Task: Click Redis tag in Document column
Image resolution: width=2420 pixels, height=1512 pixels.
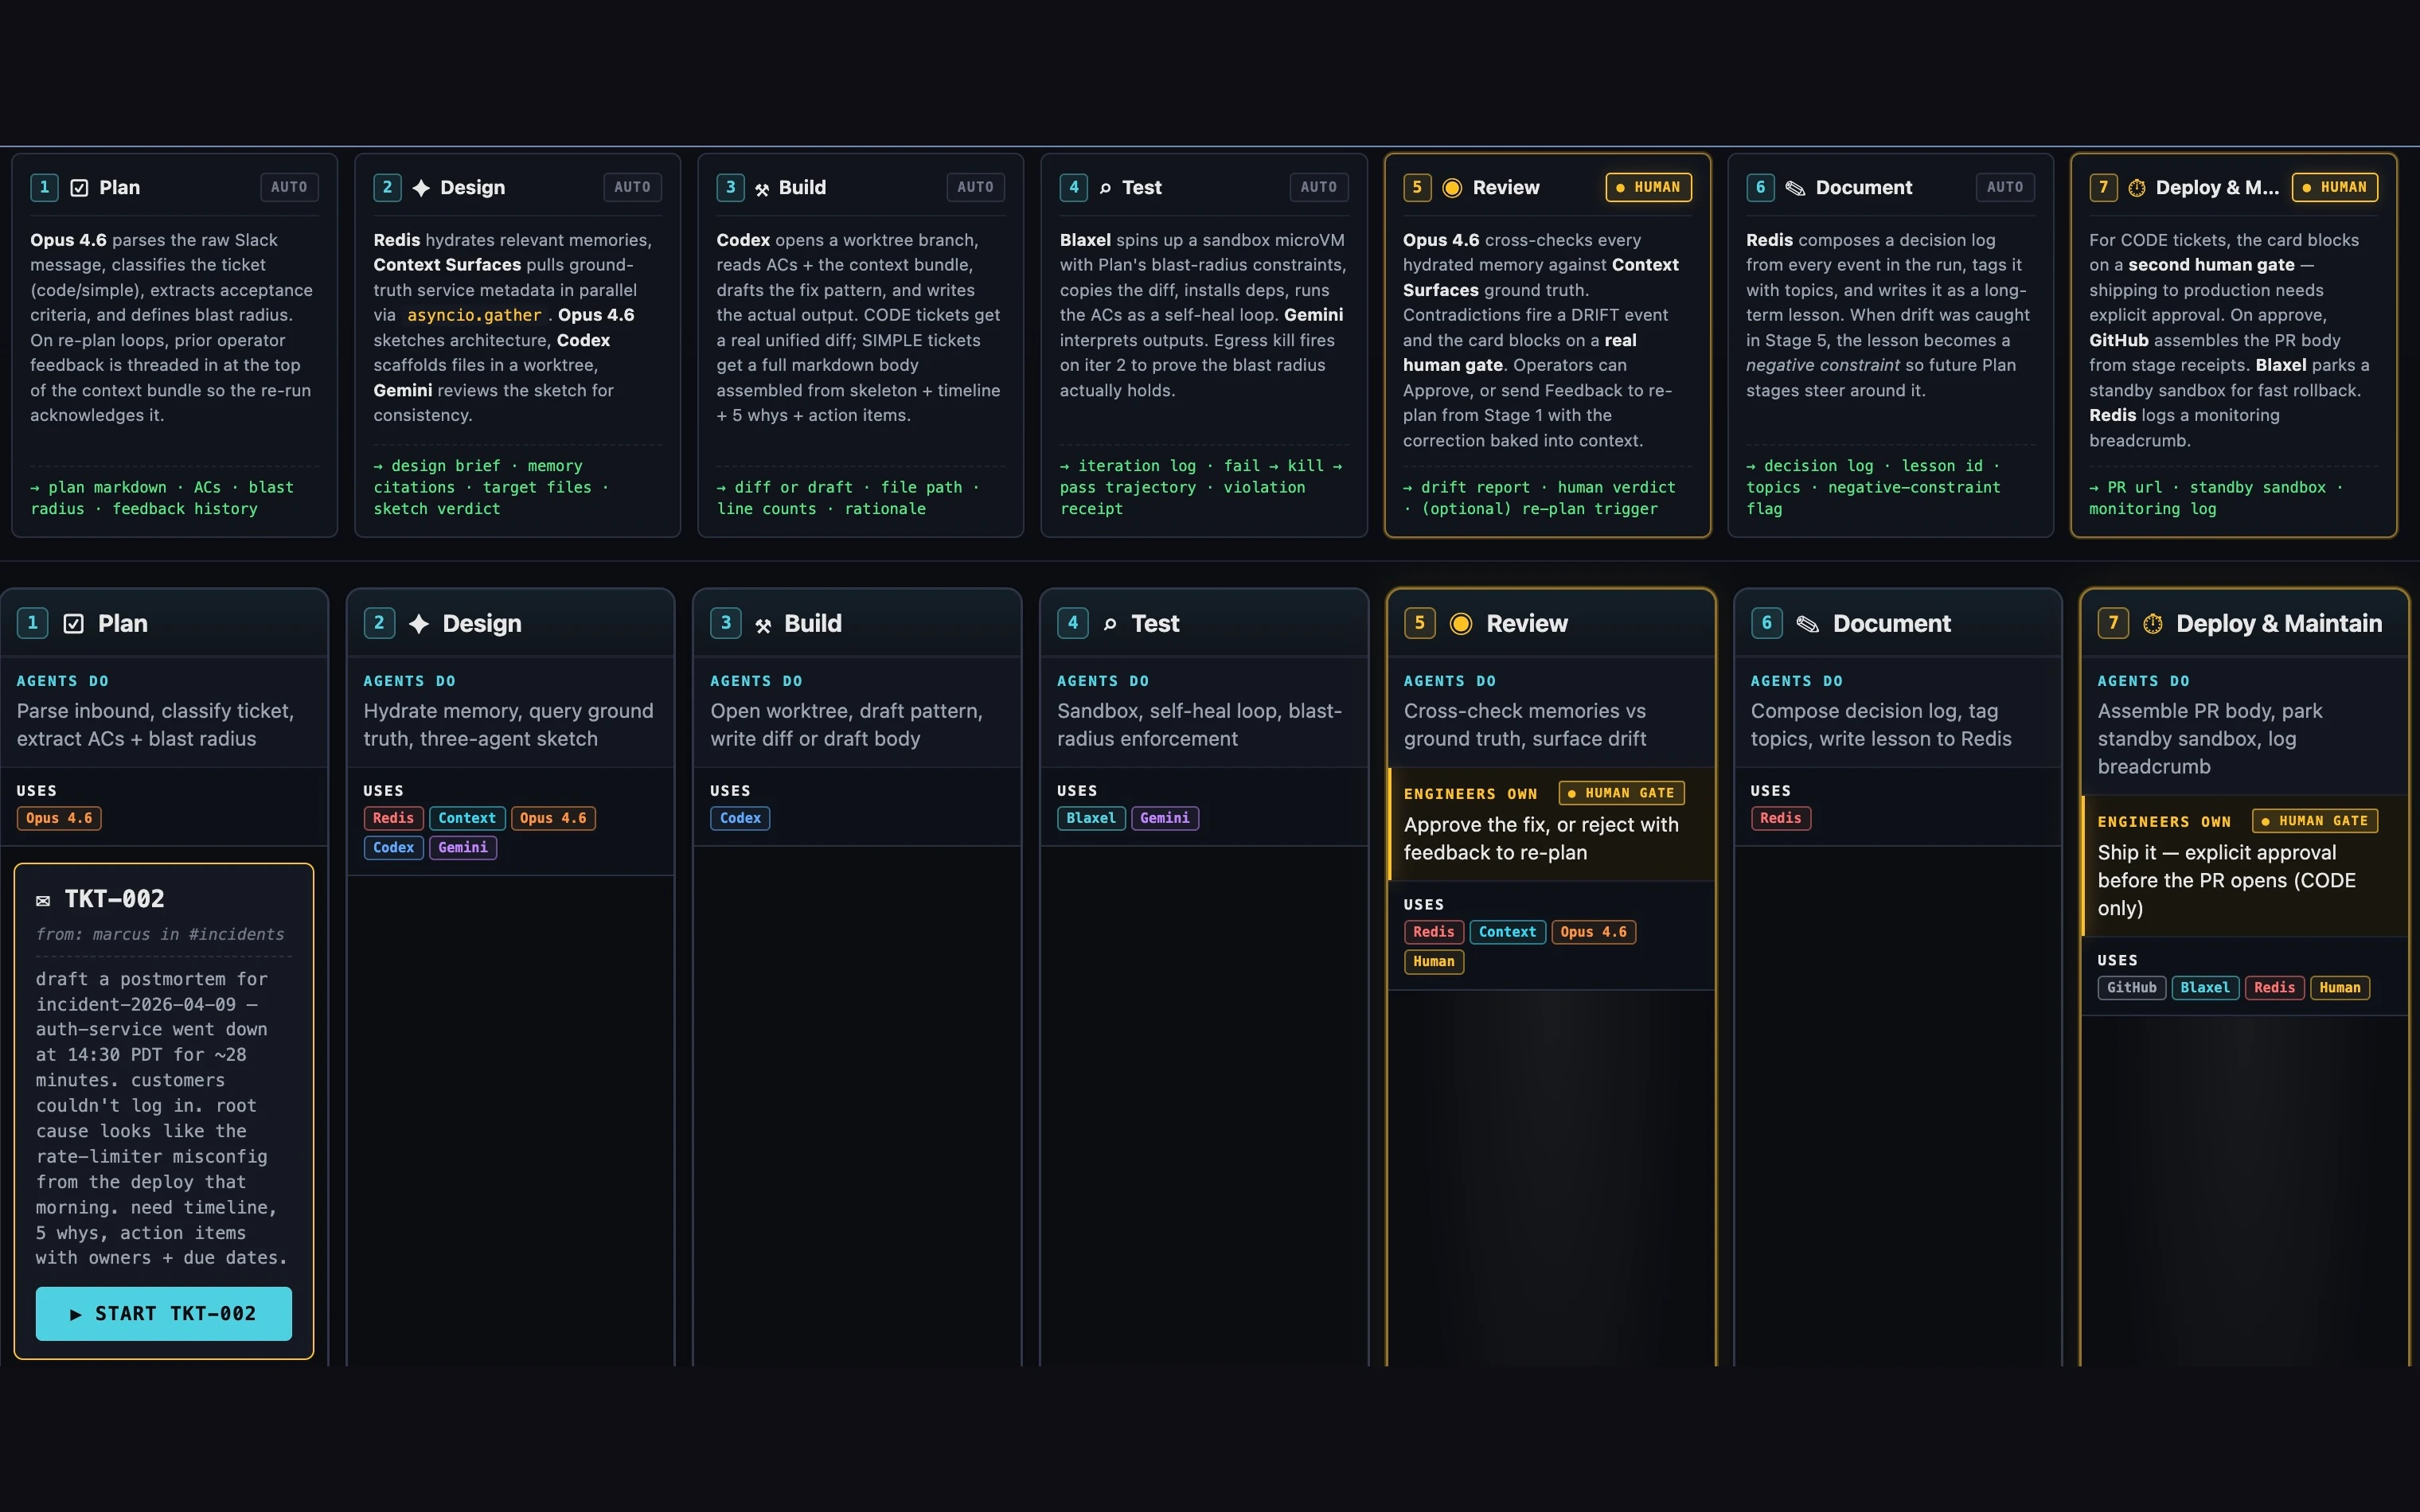Action: pyautogui.click(x=1781, y=818)
